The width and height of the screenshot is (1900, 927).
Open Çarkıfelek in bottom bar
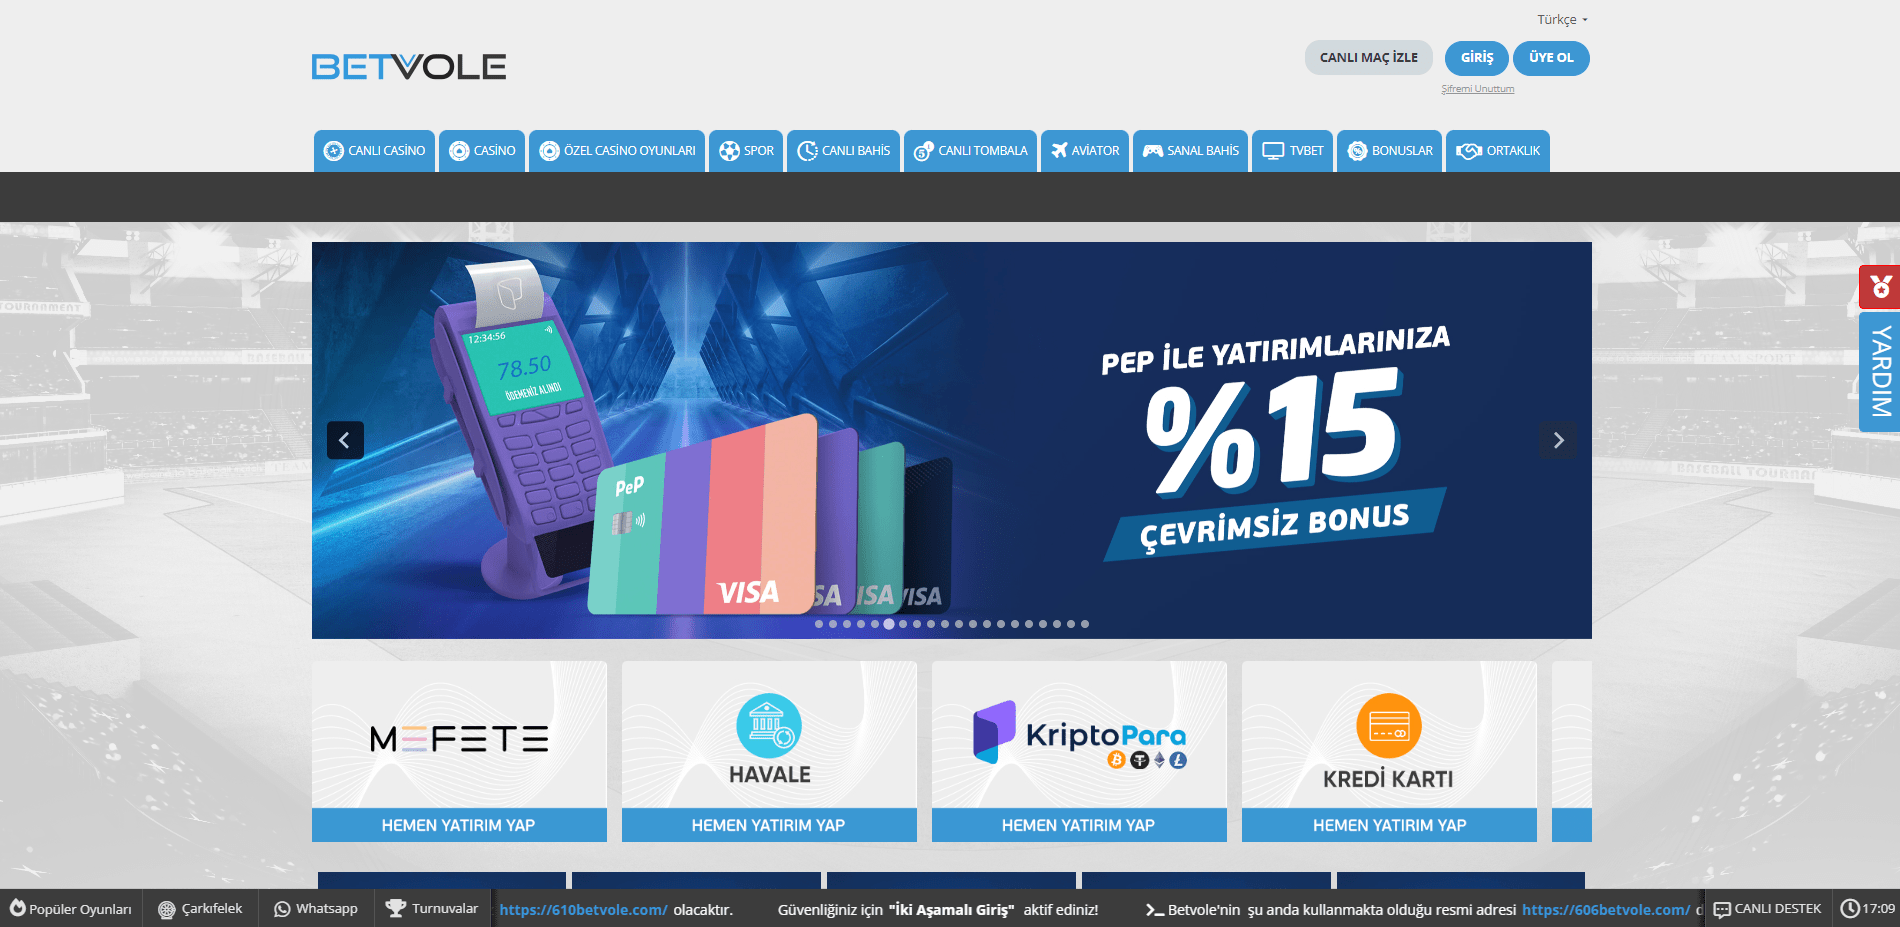pos(201,909)
